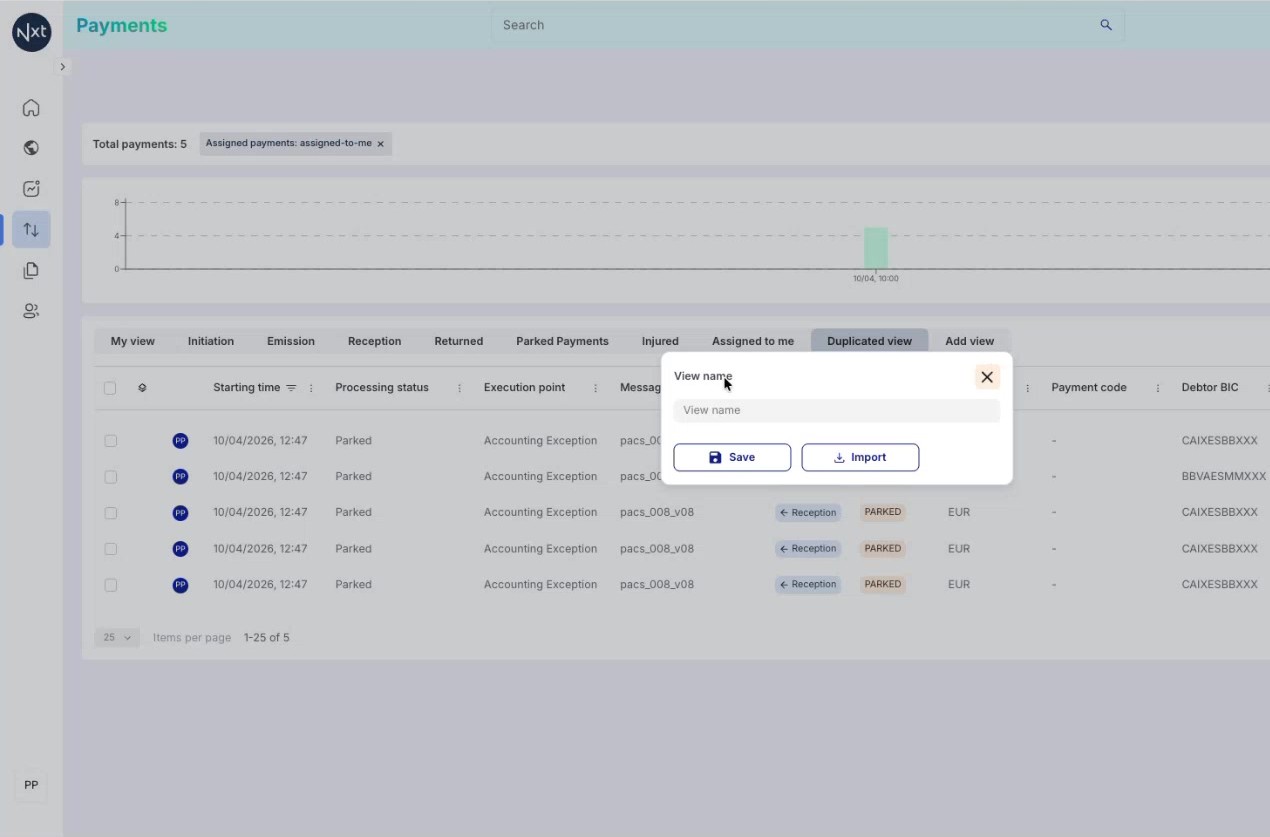The image size is (1270, 837).
Task: Click the PP avatar in the fifth row
Action: pos(180,585)
